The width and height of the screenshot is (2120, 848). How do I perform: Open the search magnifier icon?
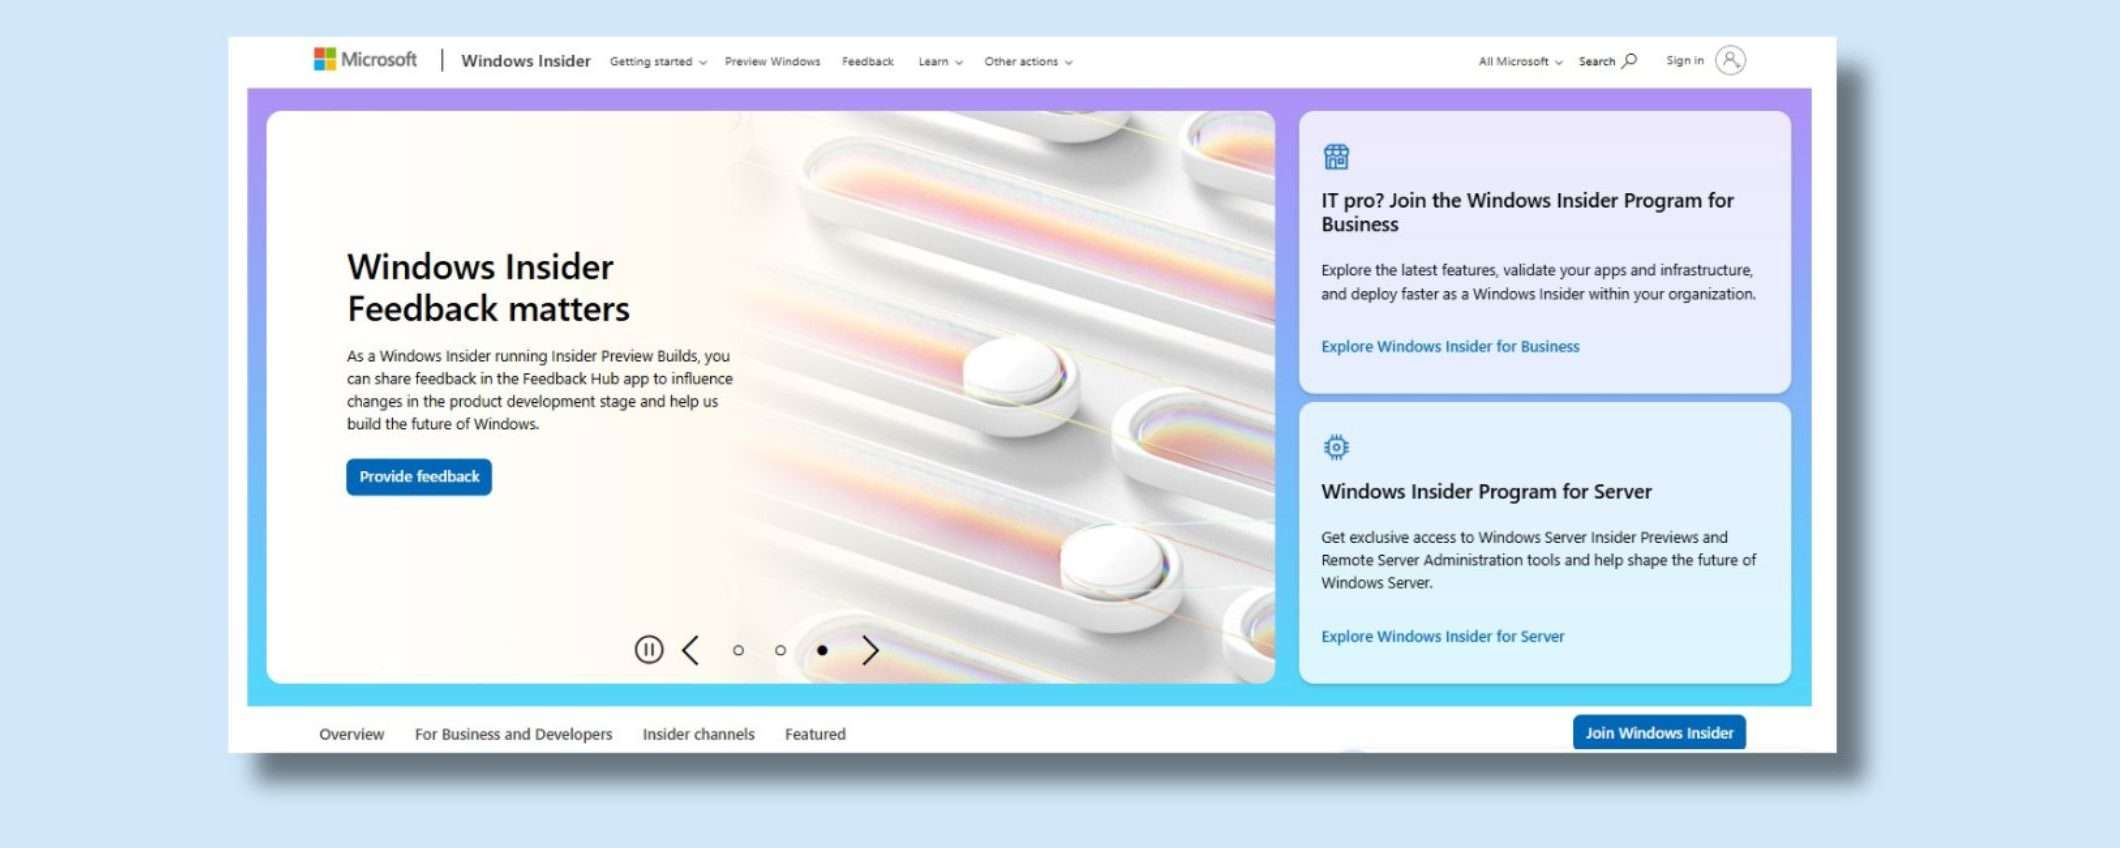pos(1629,61)
